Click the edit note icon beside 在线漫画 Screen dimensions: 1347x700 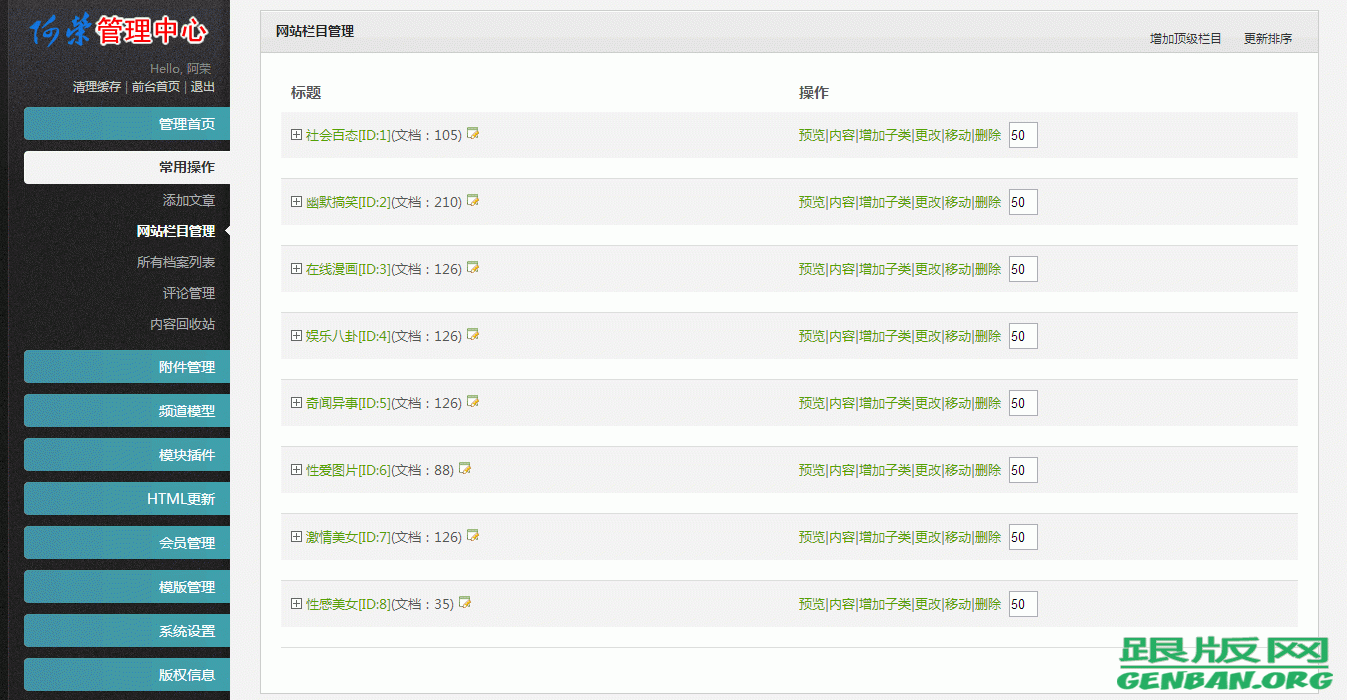click(x=473, y=268)
